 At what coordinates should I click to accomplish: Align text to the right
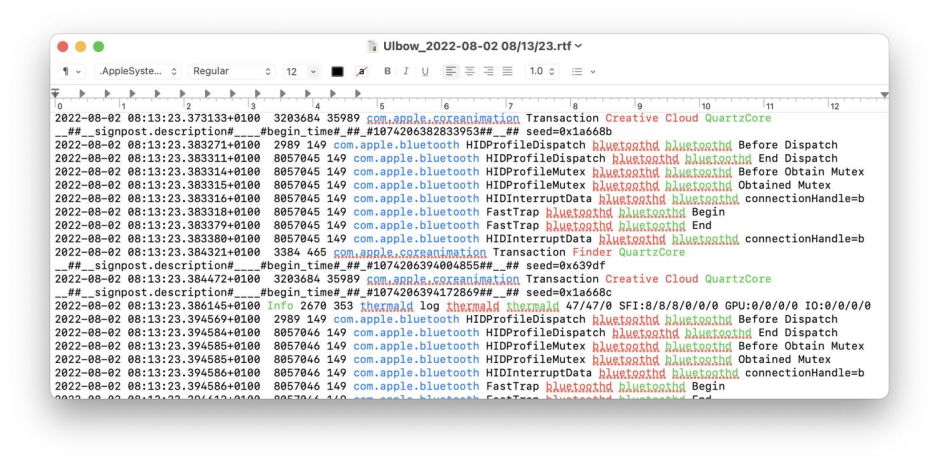tap(488, 72)
